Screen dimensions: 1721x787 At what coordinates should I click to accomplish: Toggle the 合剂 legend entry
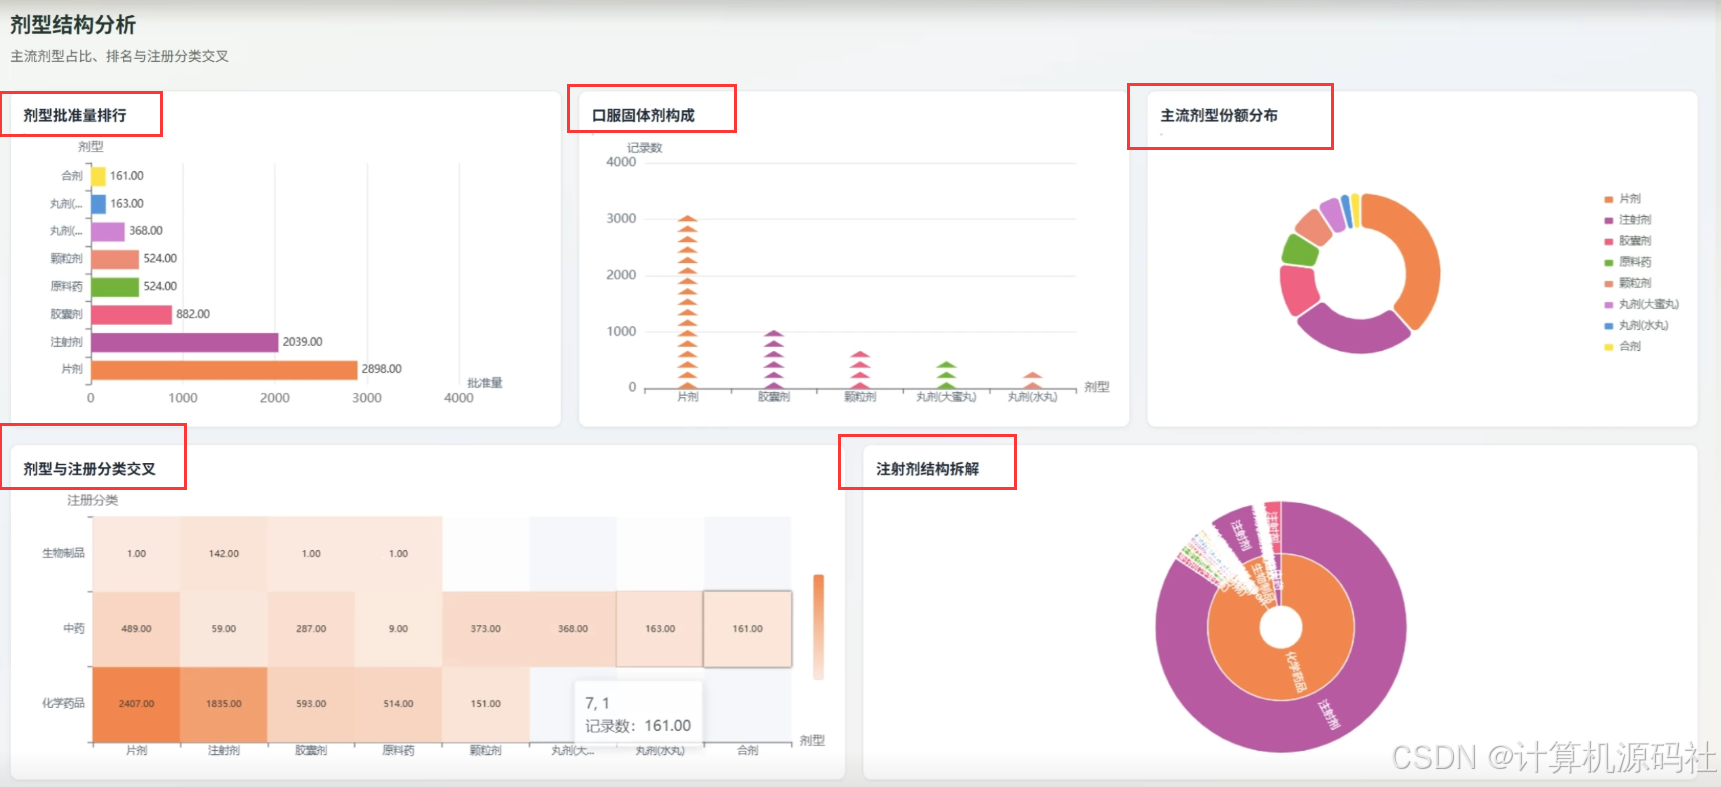[x=1622, y=346]
